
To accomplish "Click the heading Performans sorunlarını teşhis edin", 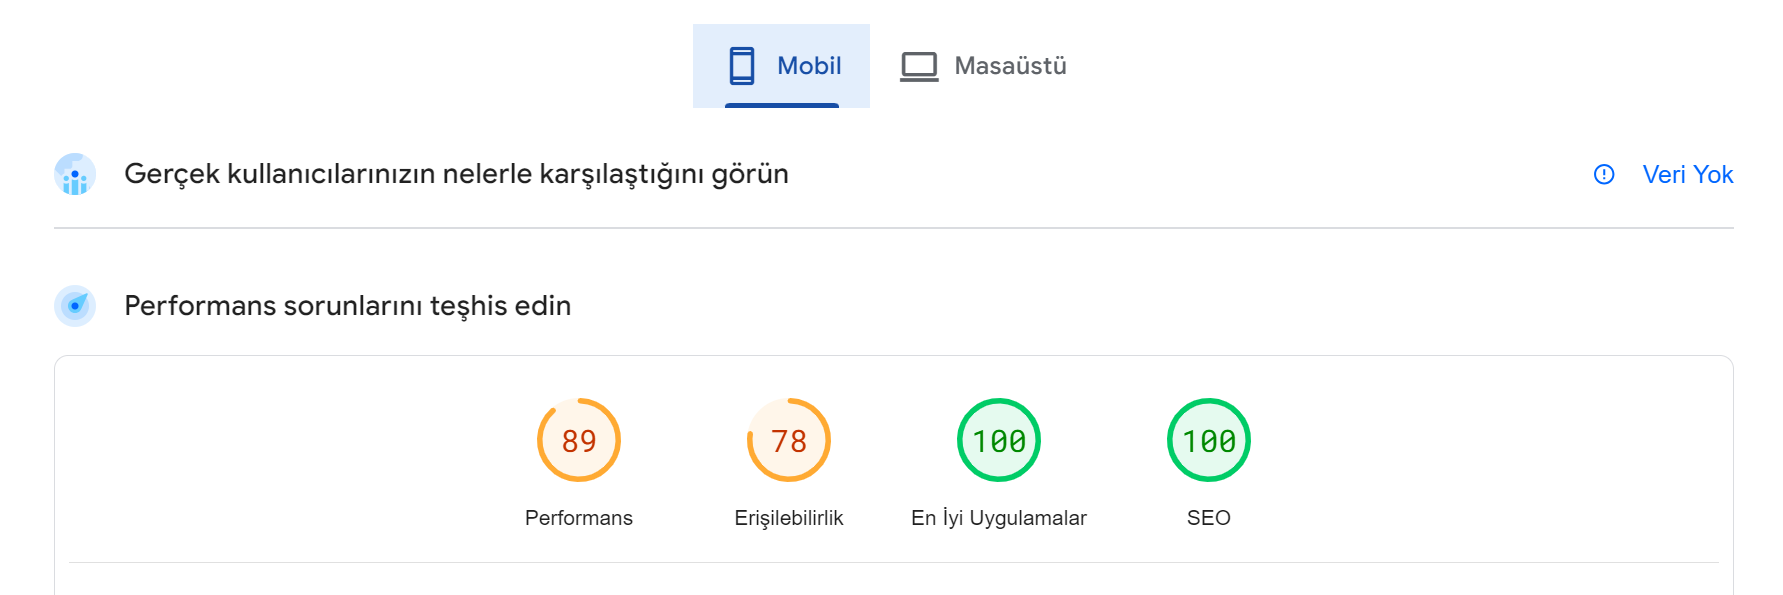I will (348, 306).
